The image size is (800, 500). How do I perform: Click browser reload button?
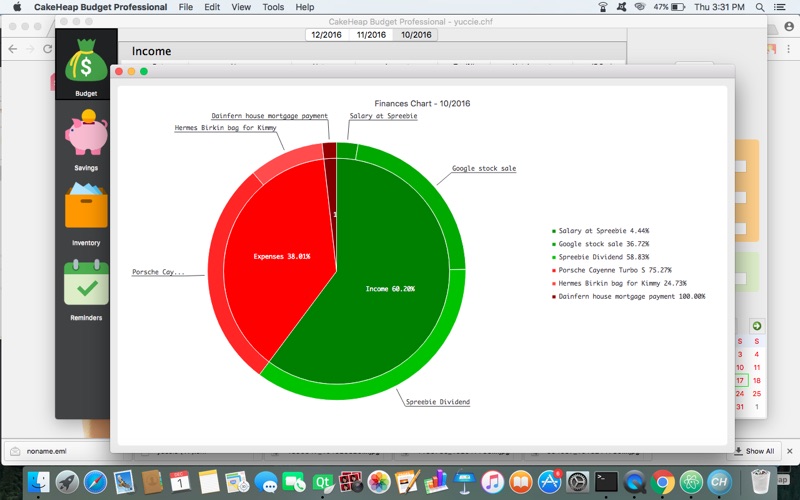[47, 49]
